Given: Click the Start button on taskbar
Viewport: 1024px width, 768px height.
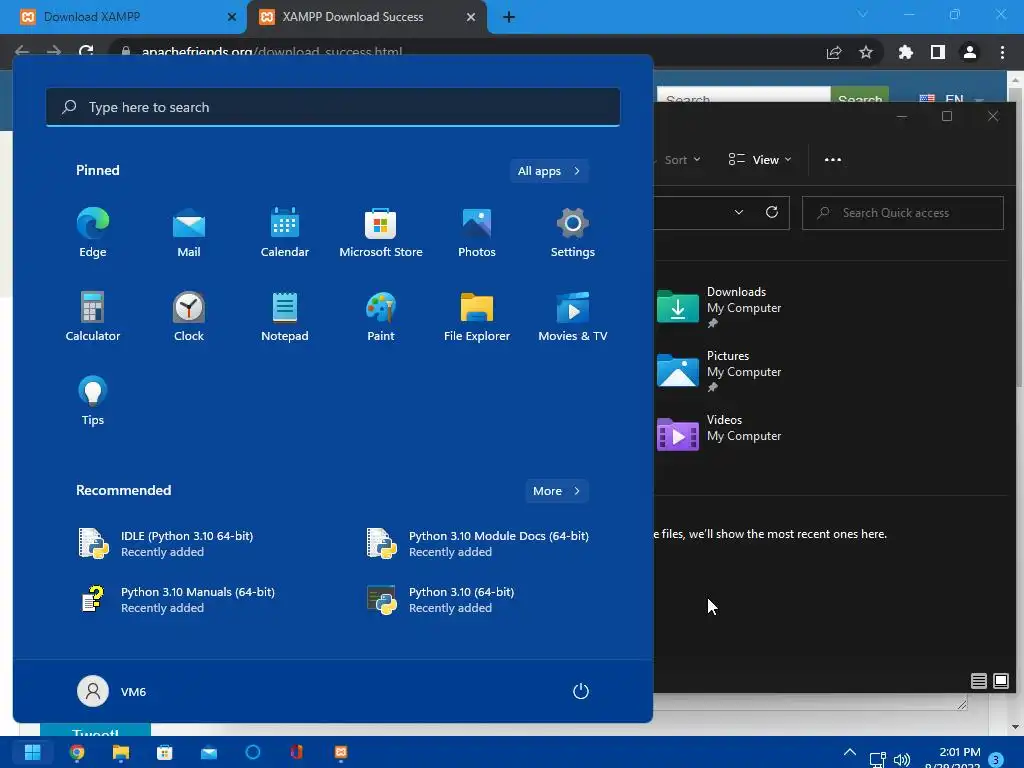Looking at the screenshot, I should click(32, 752).
